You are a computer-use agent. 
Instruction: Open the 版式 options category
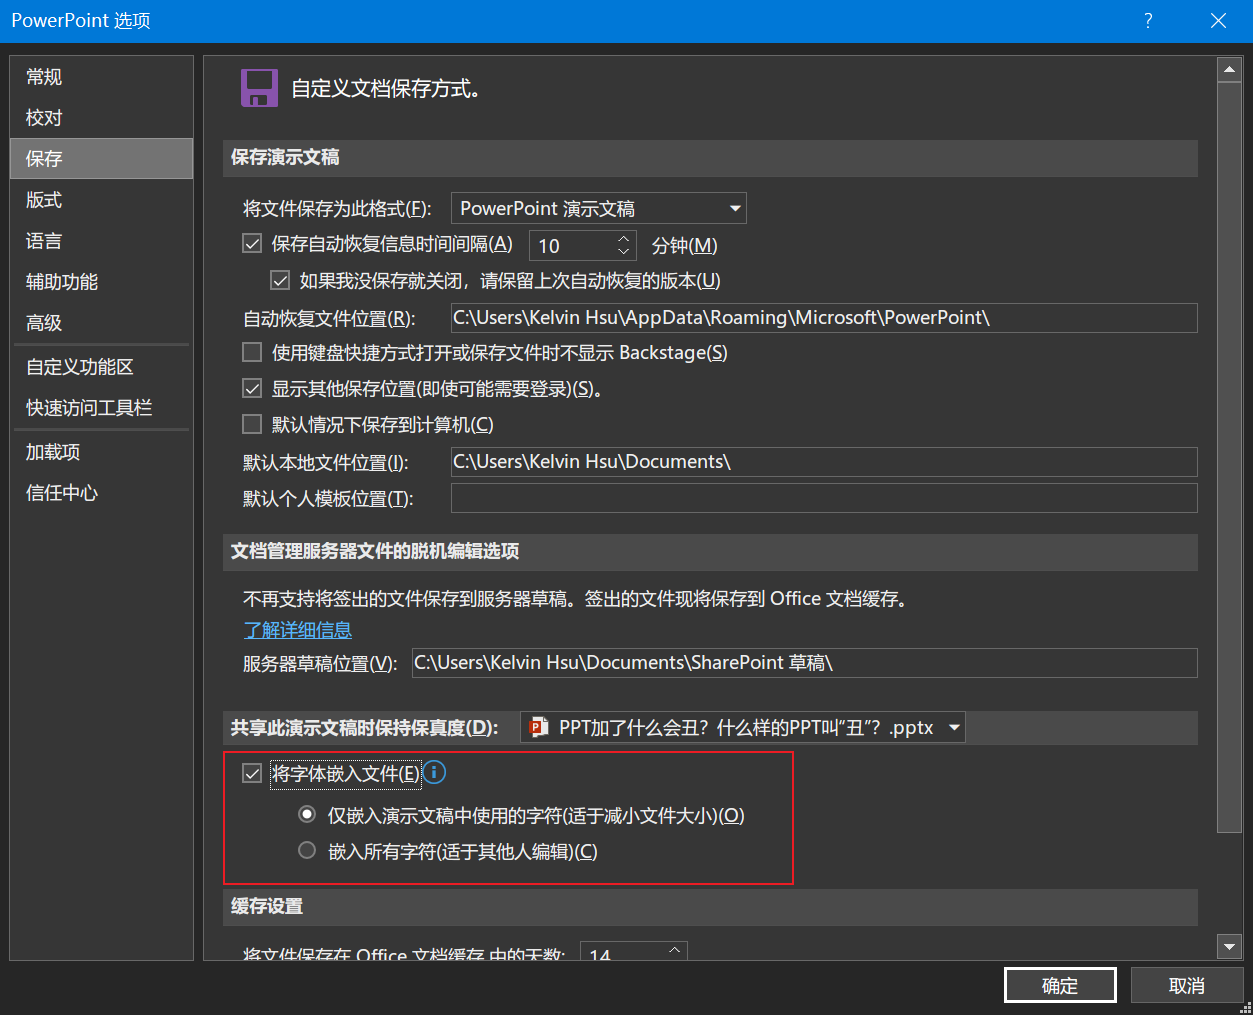tap(101, 200)
